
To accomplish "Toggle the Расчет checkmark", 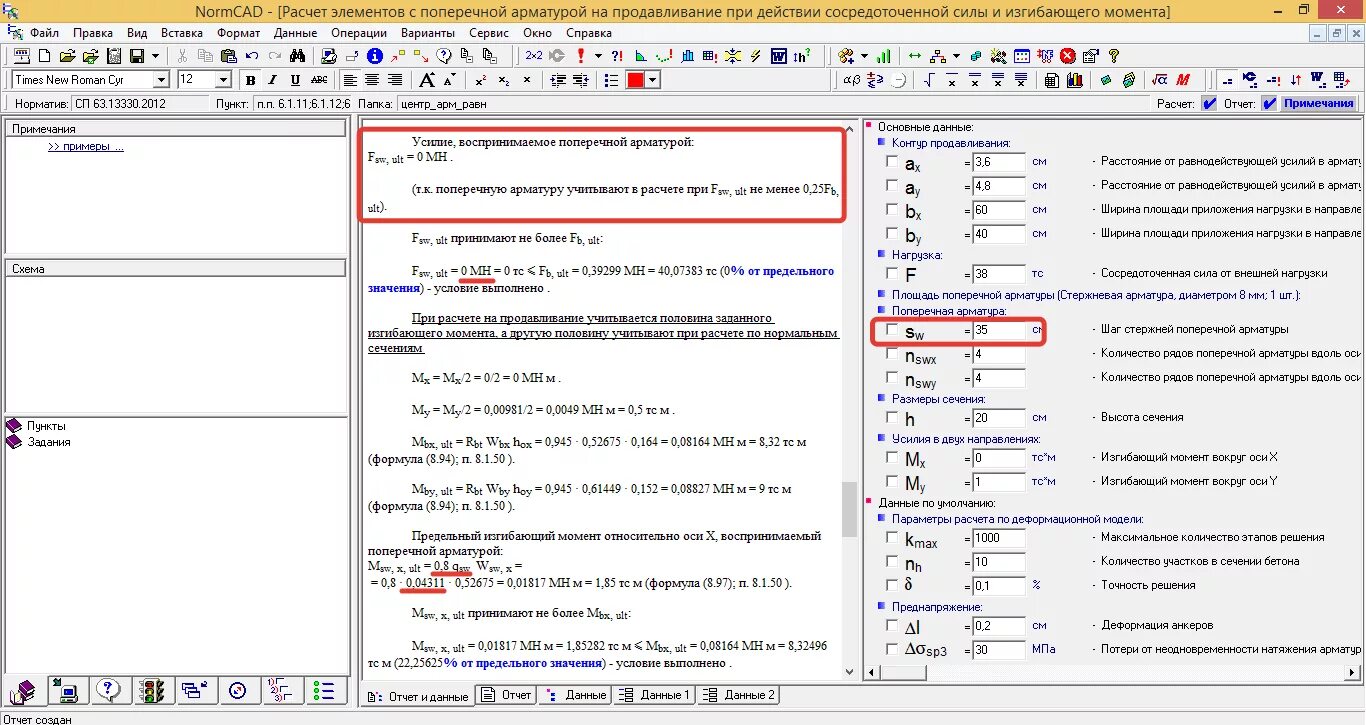I will click(1209, 103).
